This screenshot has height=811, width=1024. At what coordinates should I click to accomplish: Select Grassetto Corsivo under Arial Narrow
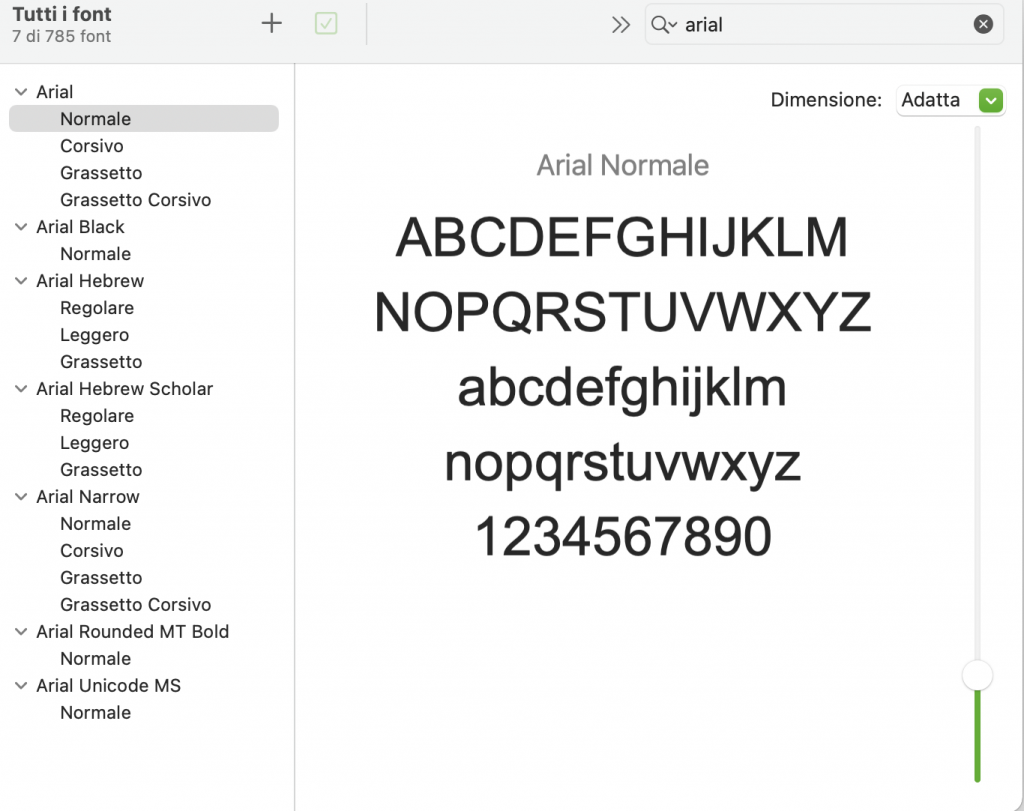point(144,605)
